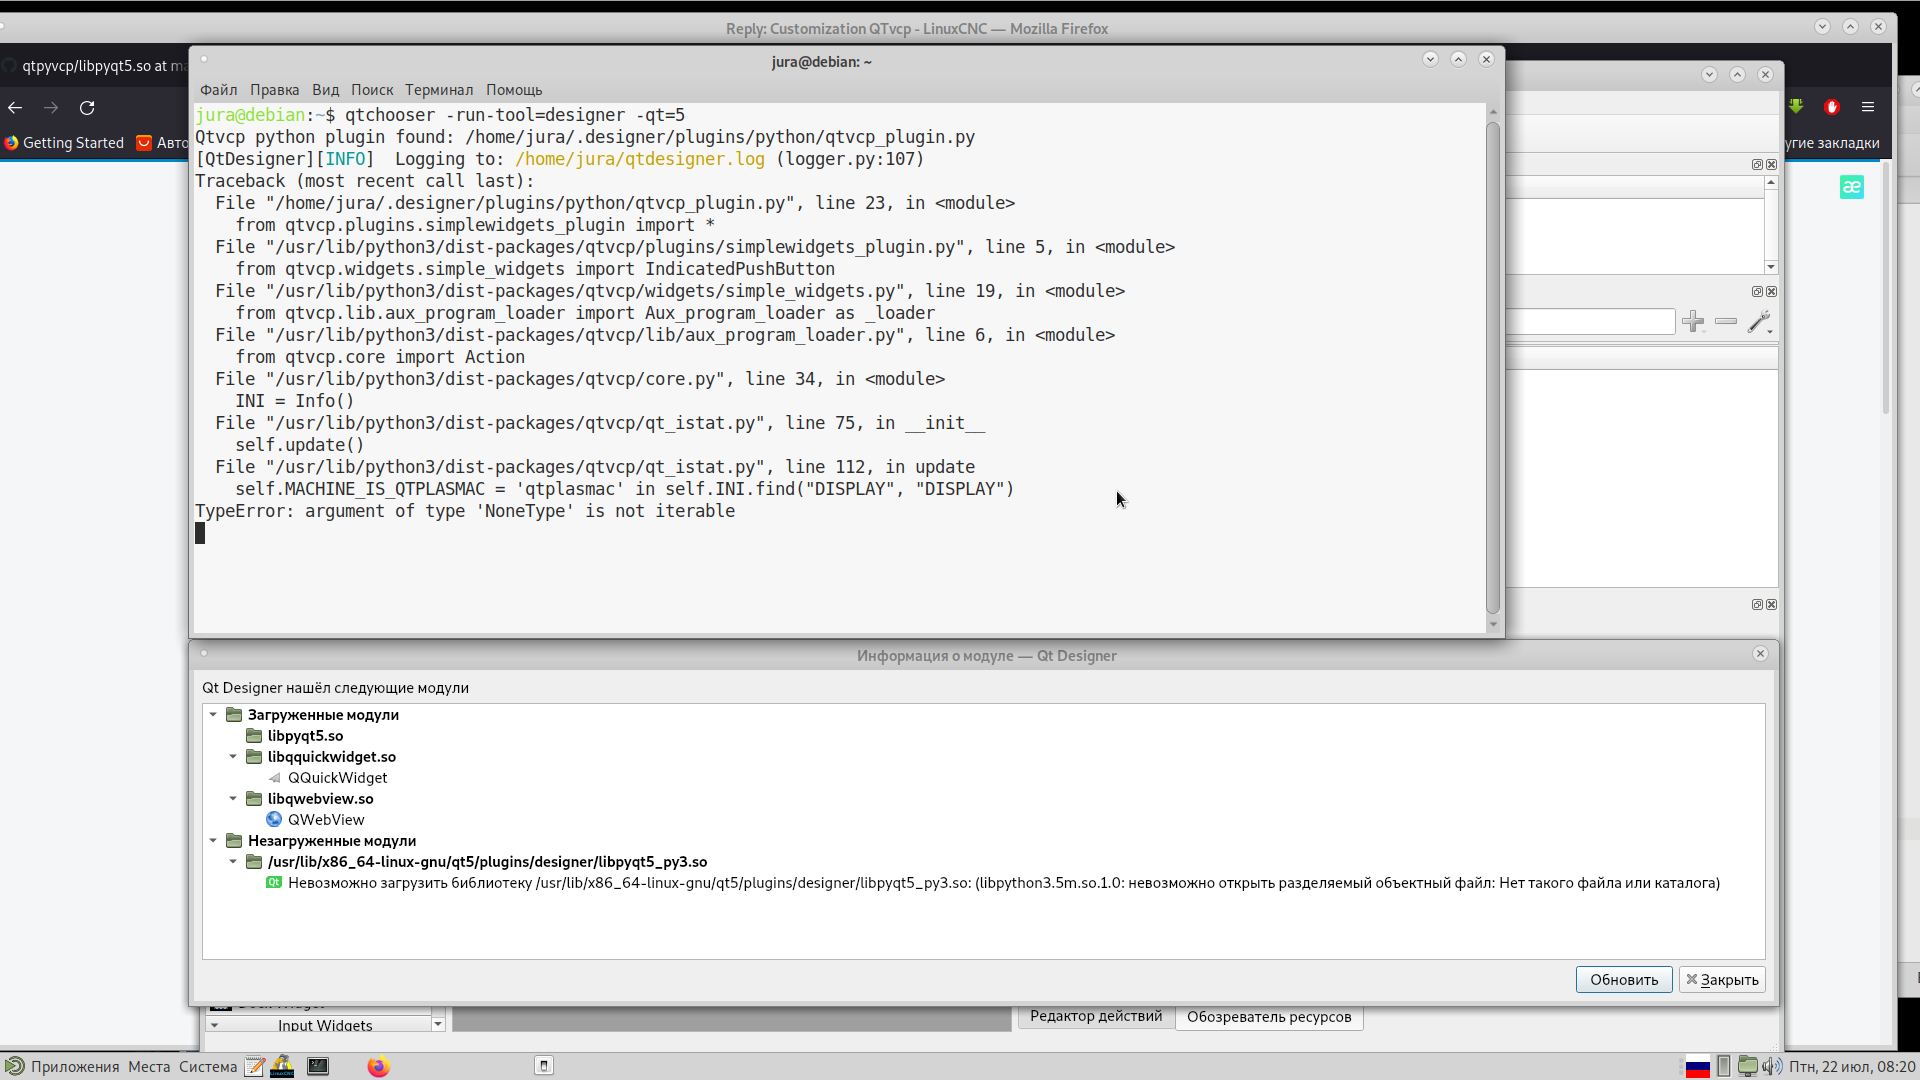Select the libpyqt5.so tree item

(x=305, y=736)
